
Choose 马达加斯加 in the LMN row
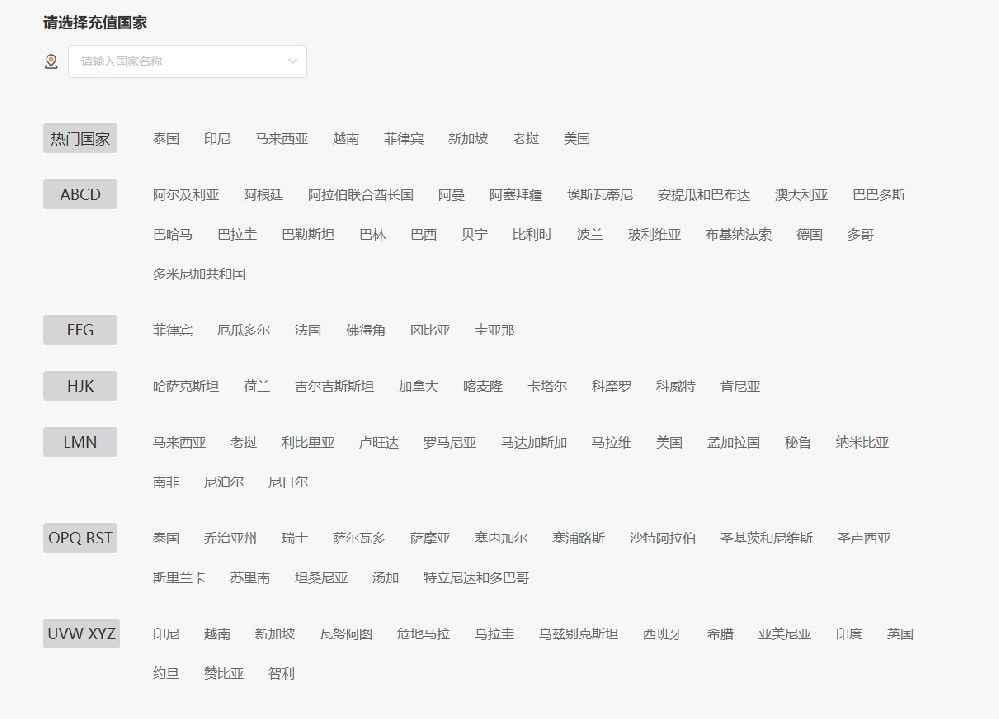click(534, 443)
